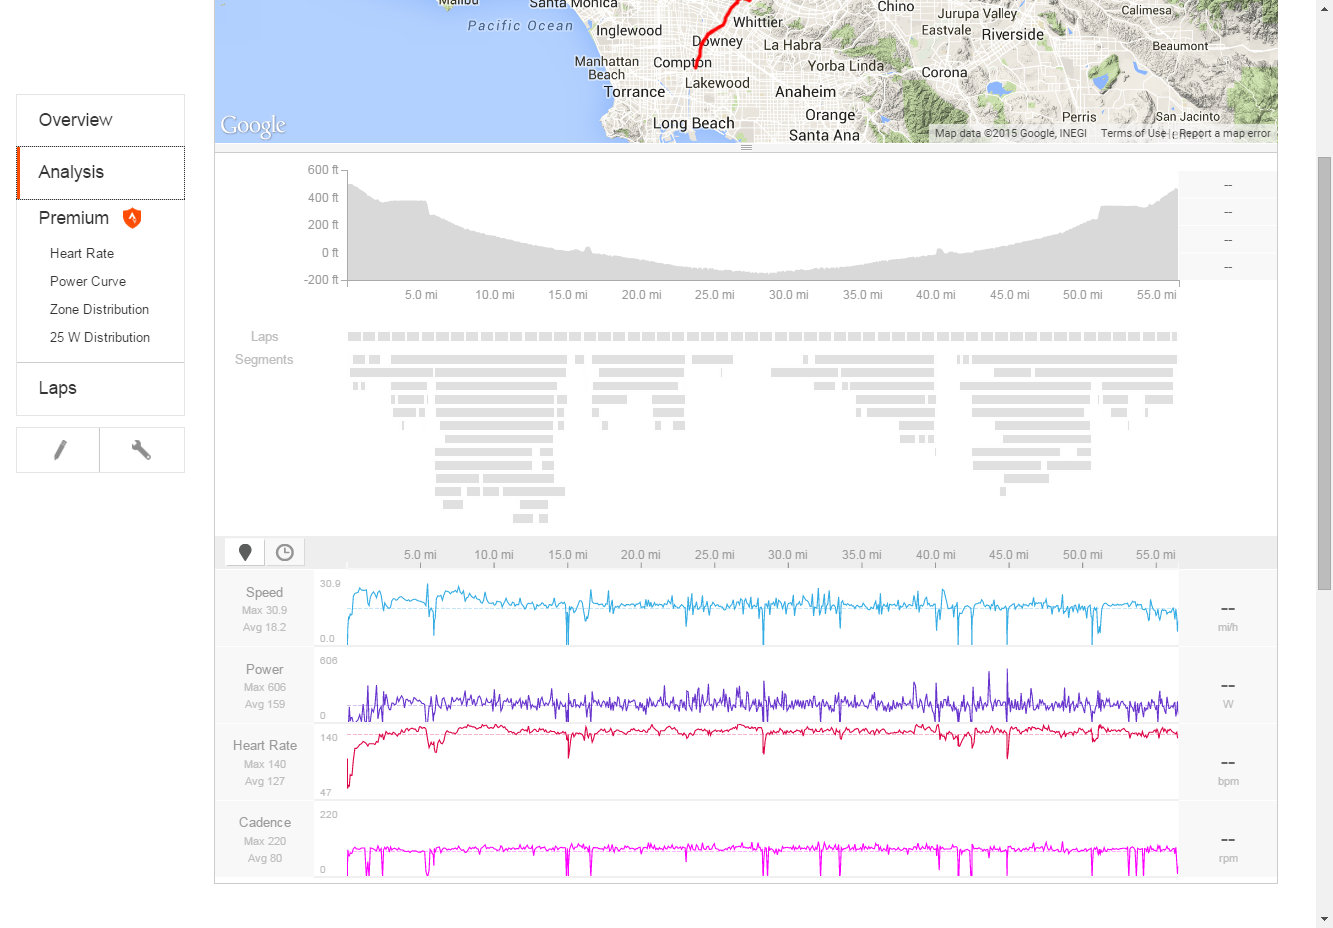The width and height of the screenshot is (1333, 928).
Task: Click the Terms of Use map link
Action: click(1133, 133)
